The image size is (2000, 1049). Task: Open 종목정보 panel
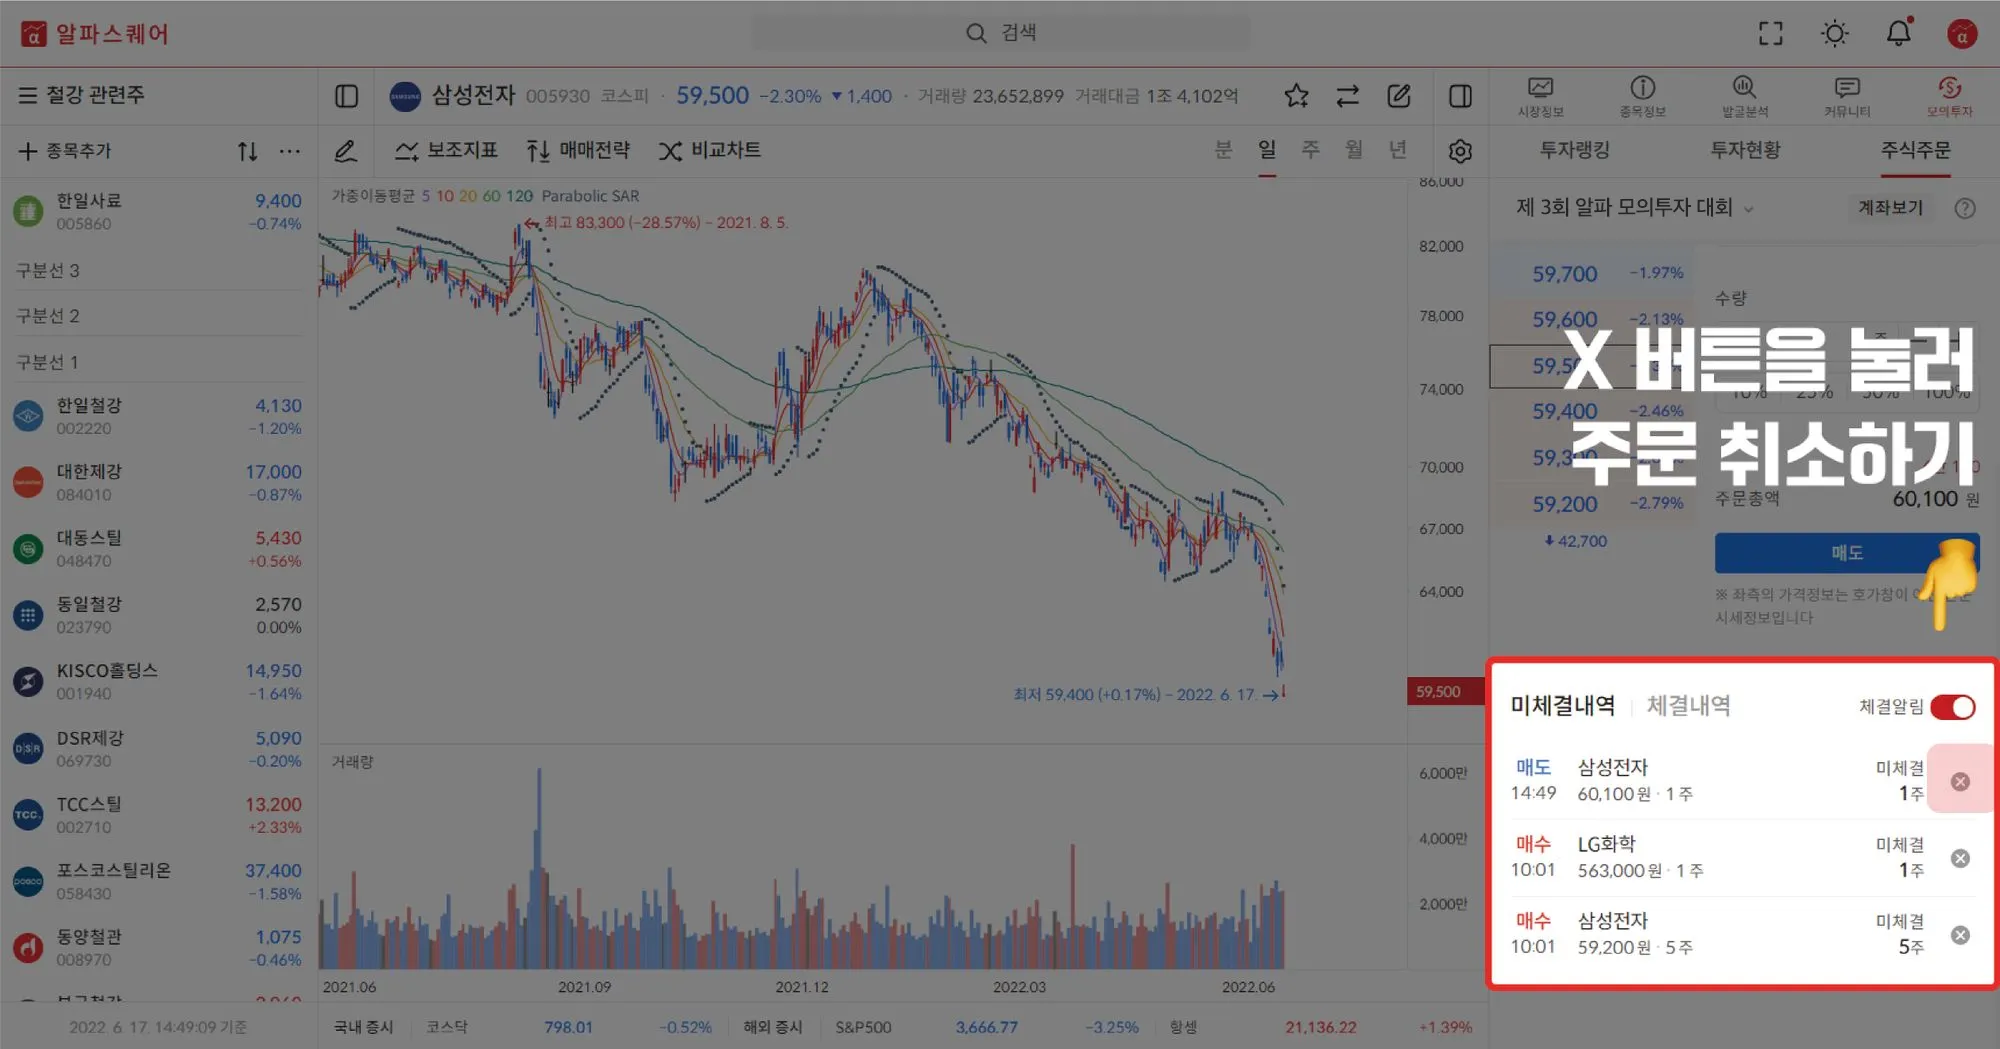[1642, 97]
